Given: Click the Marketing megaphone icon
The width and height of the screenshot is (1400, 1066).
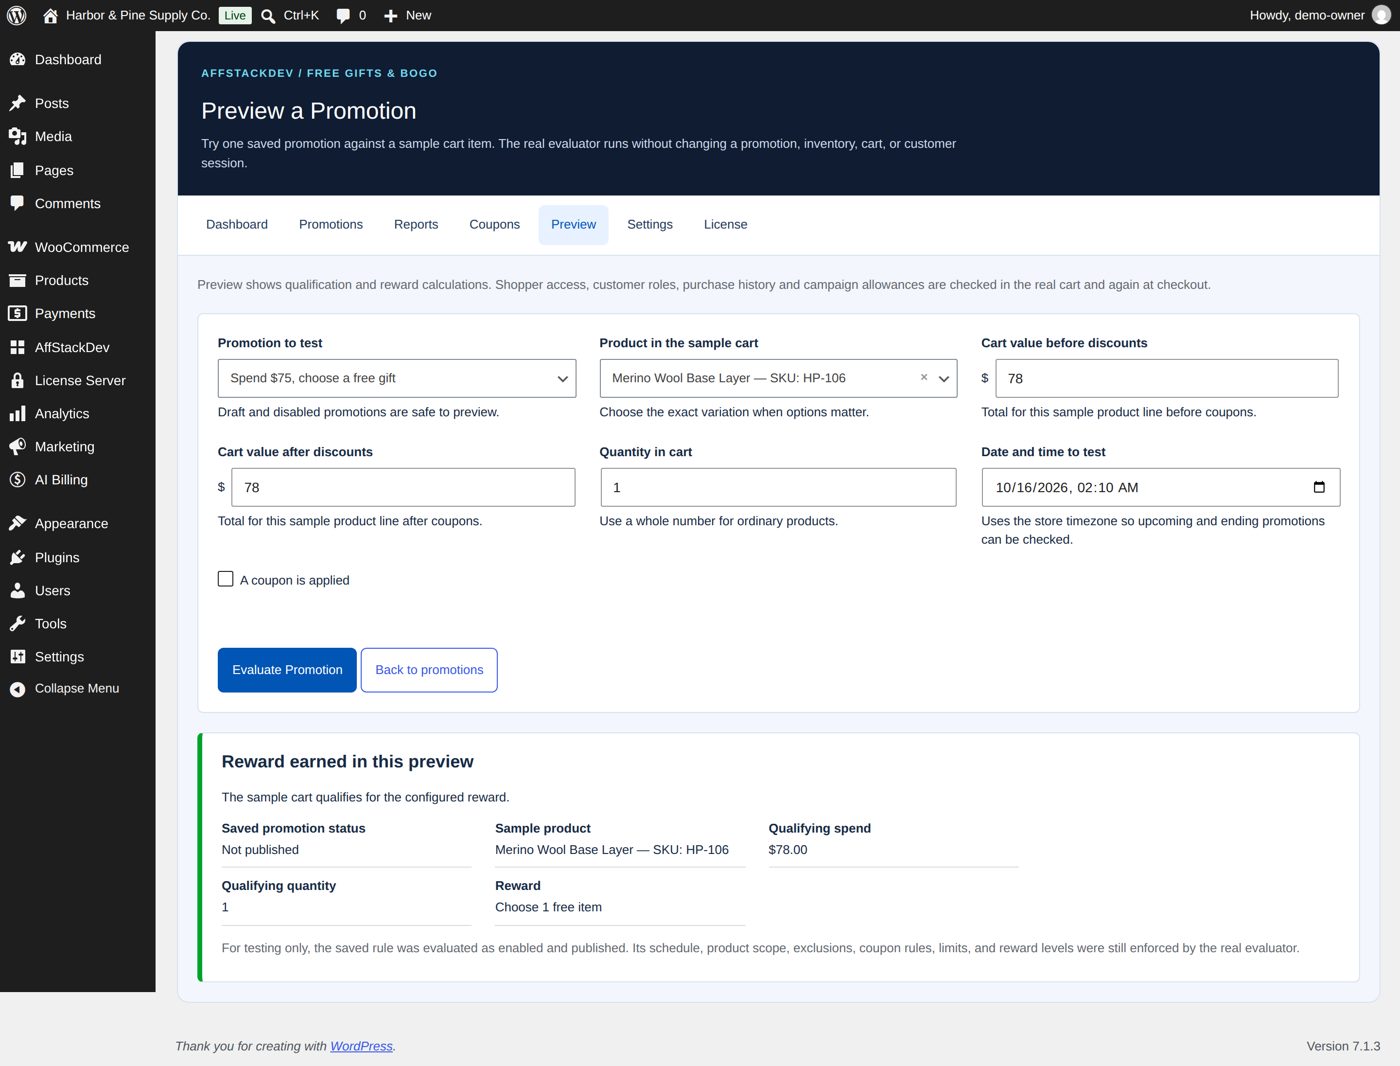Looking at the screenshot, I should pos(17,446).
